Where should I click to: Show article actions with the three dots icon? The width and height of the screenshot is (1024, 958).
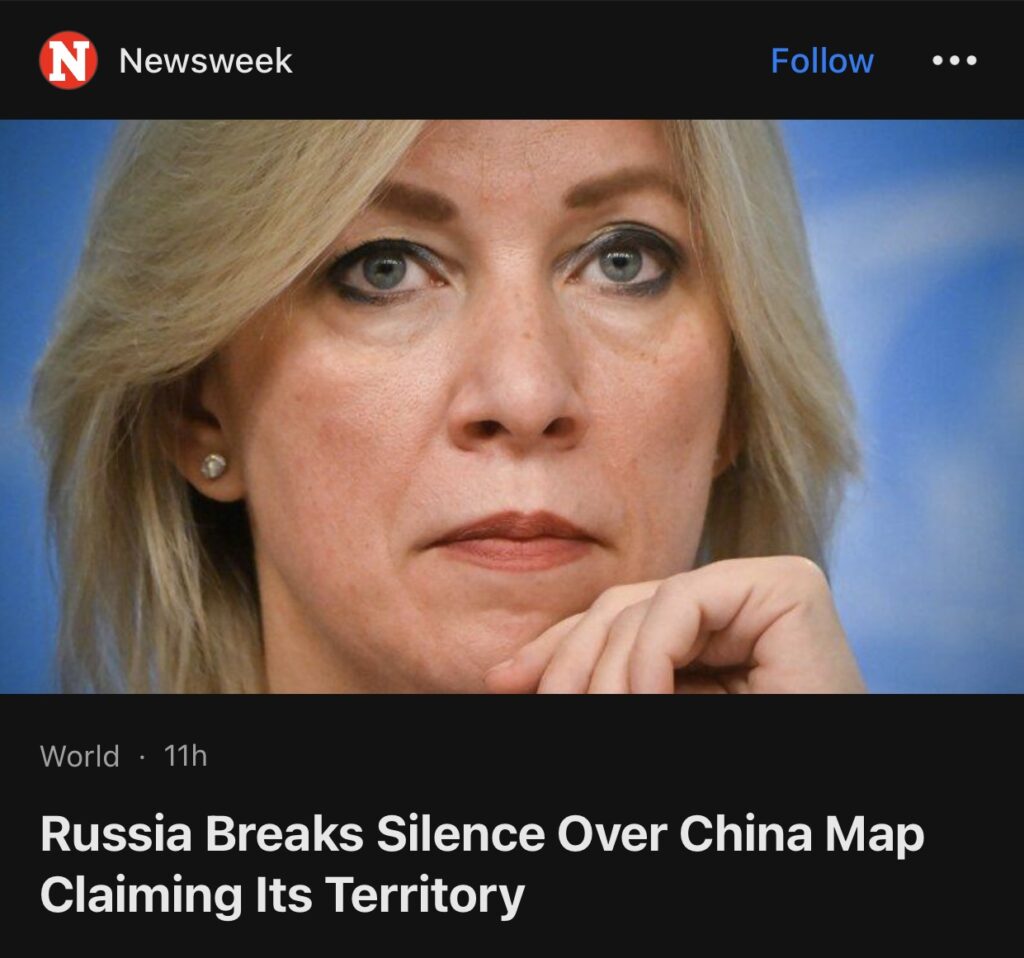pos(955,61)
